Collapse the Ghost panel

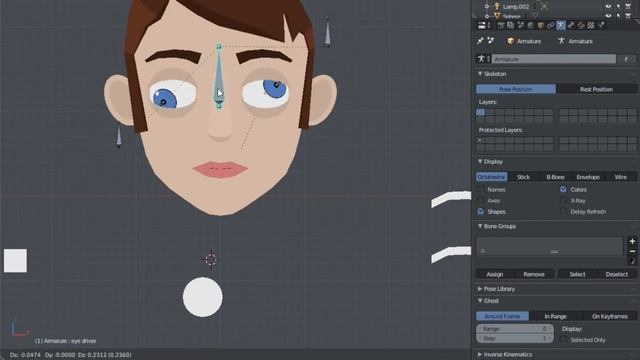[480, 301]
